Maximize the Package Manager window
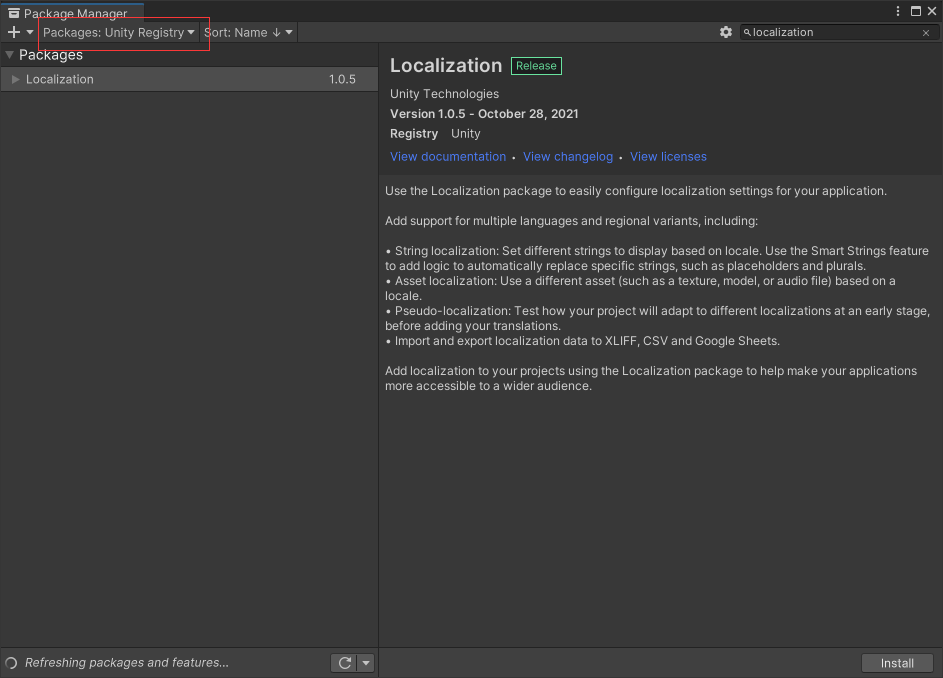Image resolution: width=943 pixels, height=678 pixels. 915,11
